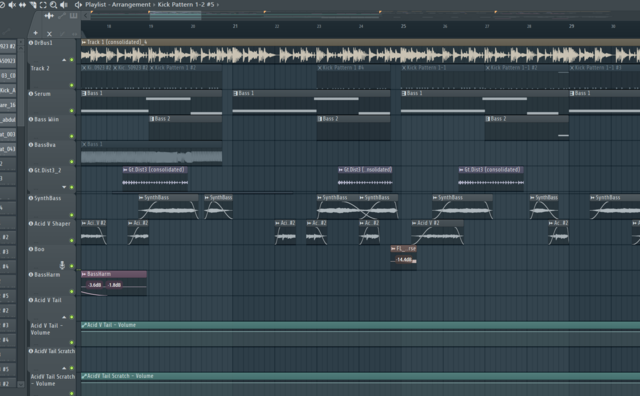Click the picker scrollbar down arrow

coord(21,384)
